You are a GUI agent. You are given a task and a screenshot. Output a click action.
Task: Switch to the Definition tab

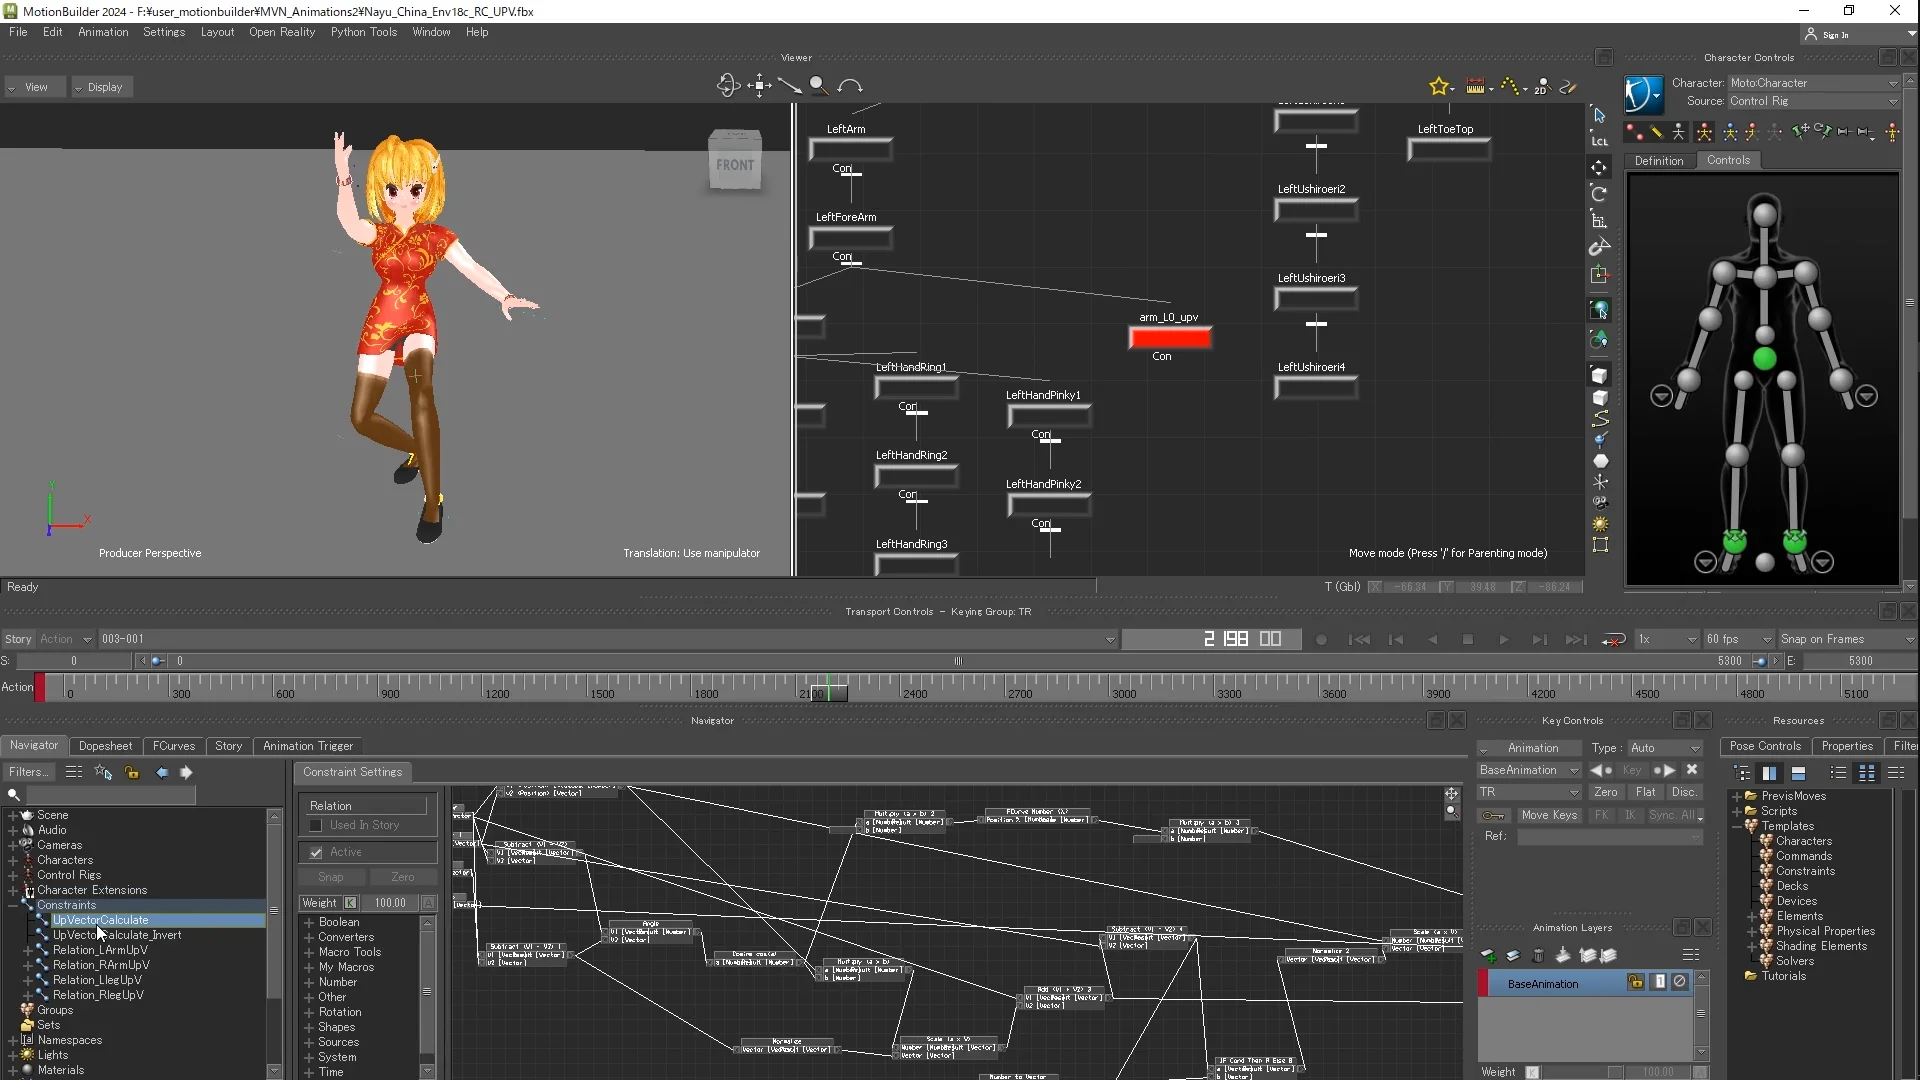point(1659,160)
